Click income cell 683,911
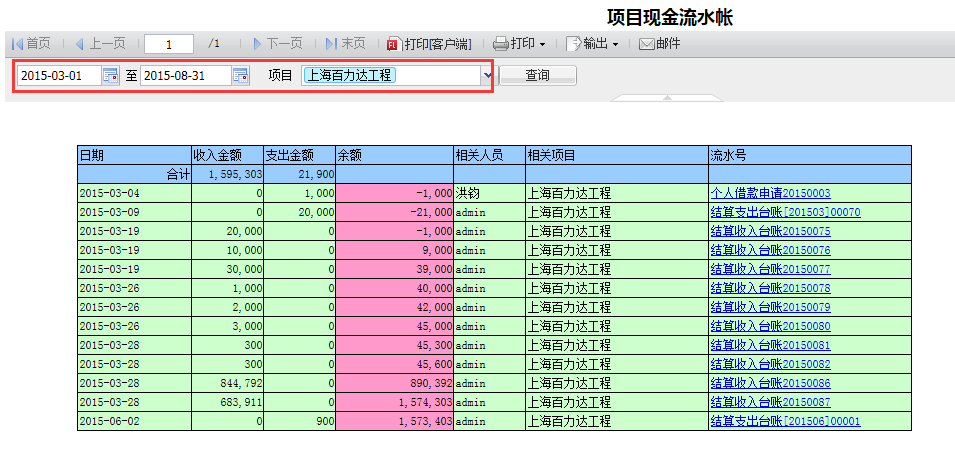The height and width of the screenshot is (467, 955). click(x=227, y=402)
